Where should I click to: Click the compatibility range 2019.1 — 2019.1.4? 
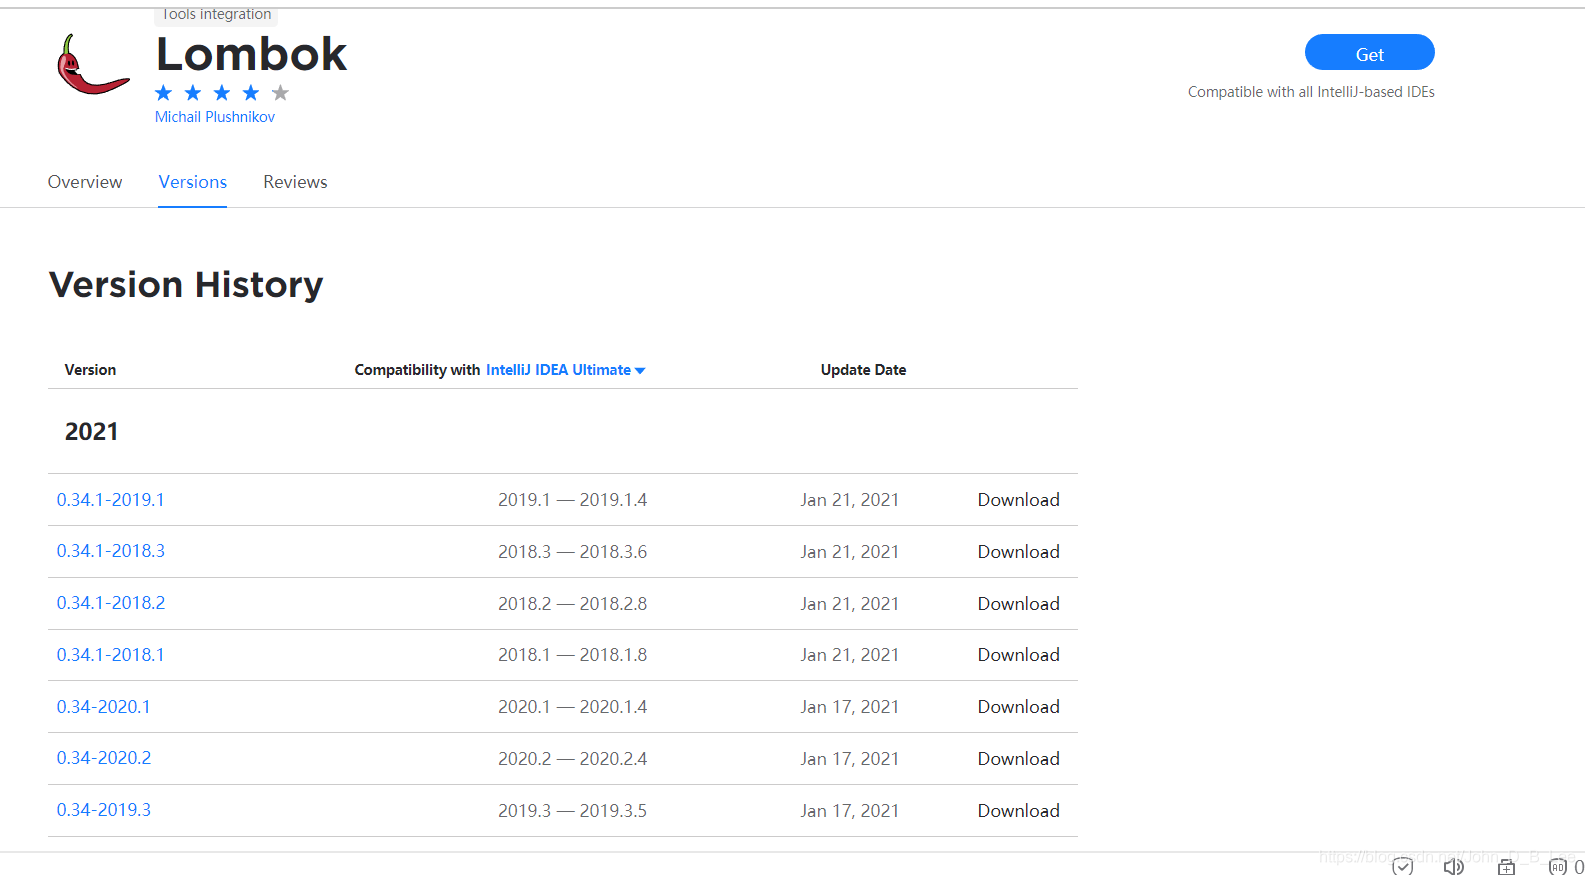pyautogui.click(x=572, y=500)
